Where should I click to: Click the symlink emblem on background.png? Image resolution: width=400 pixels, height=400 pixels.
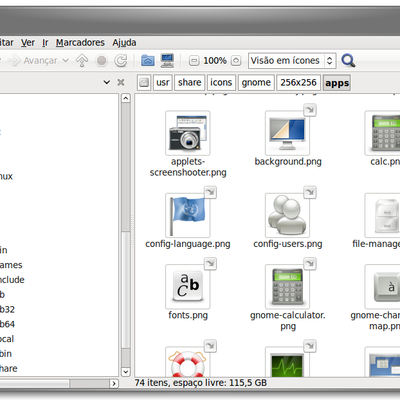310,110
